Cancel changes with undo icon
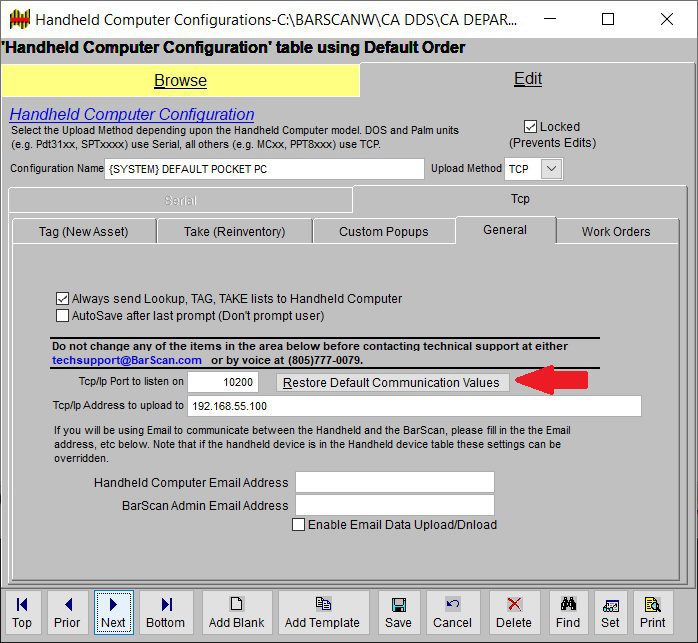 coord(452,612)
